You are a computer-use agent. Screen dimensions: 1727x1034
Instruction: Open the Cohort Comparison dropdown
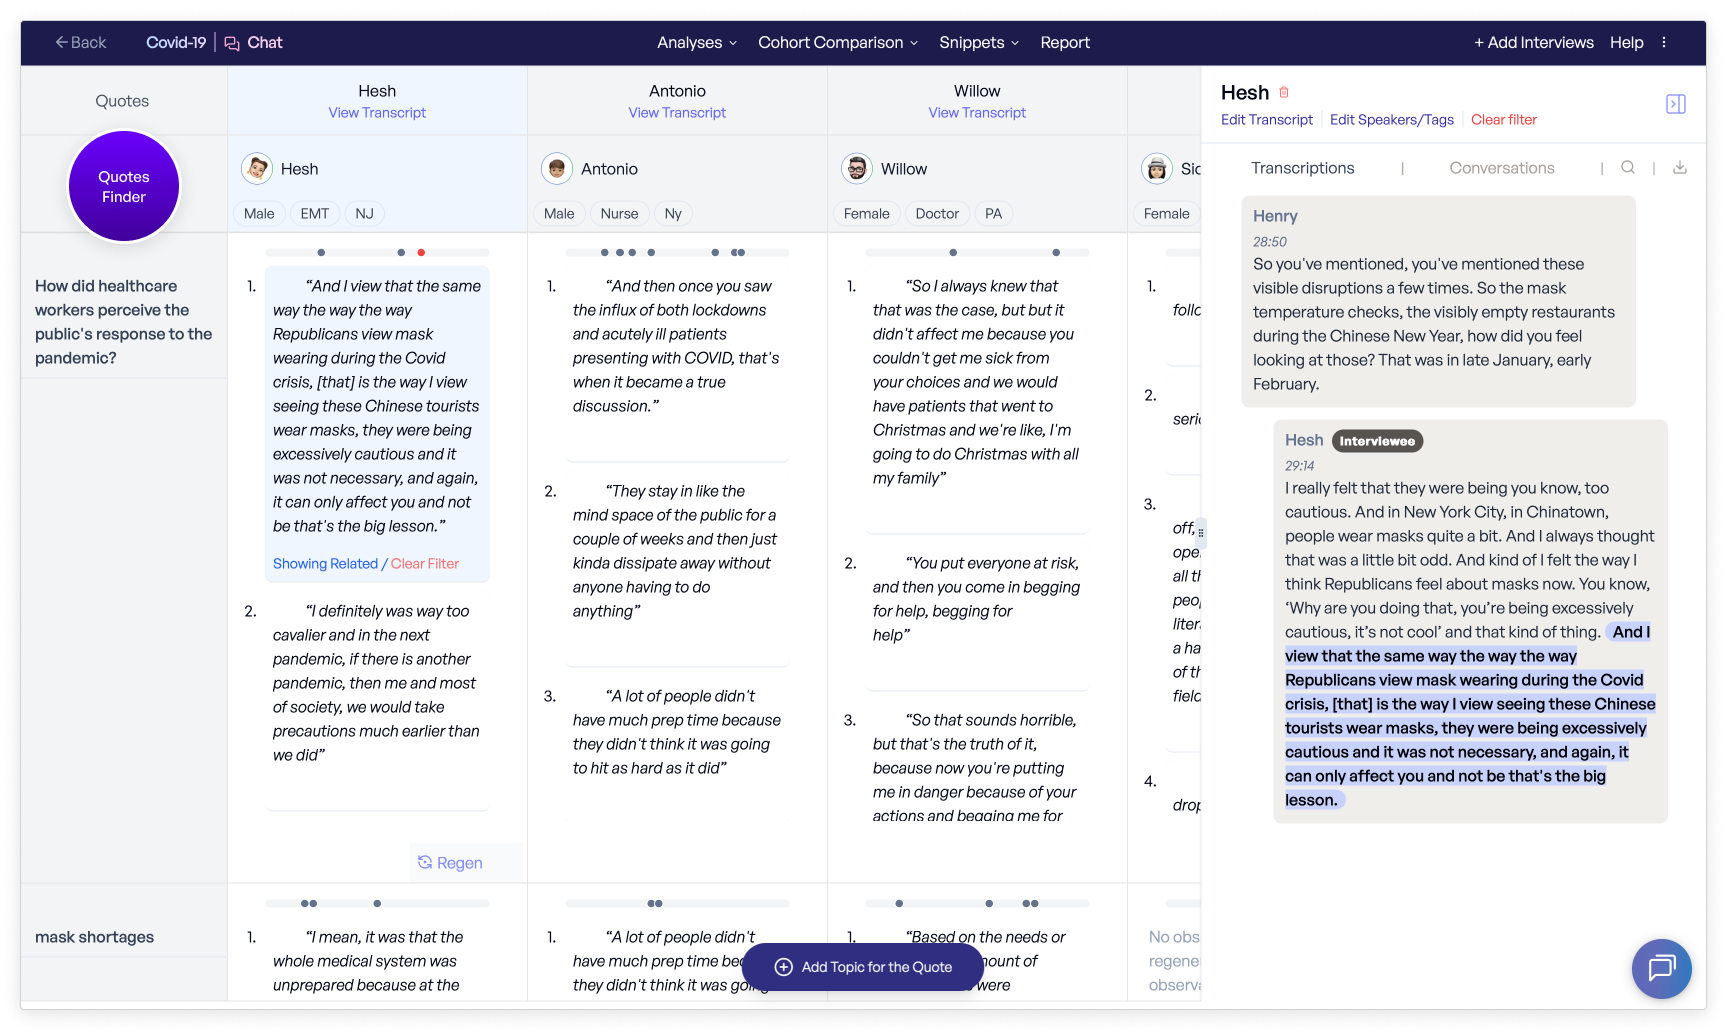pyautogui.click(x=837, y=43)
